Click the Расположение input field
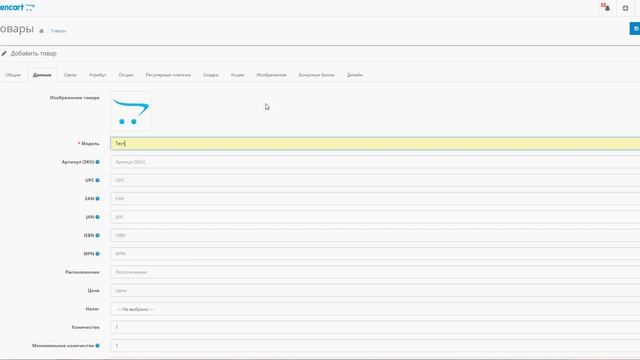Screen dimensions: 640x360 tap(375, 272)
